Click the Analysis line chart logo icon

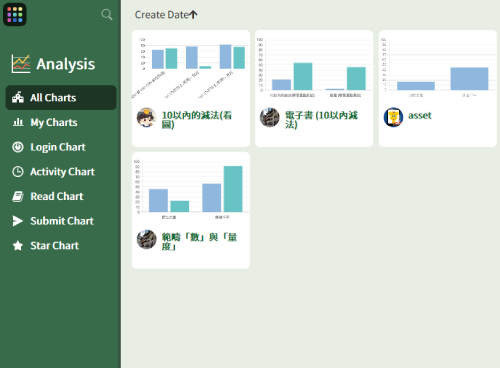[21, 64]
